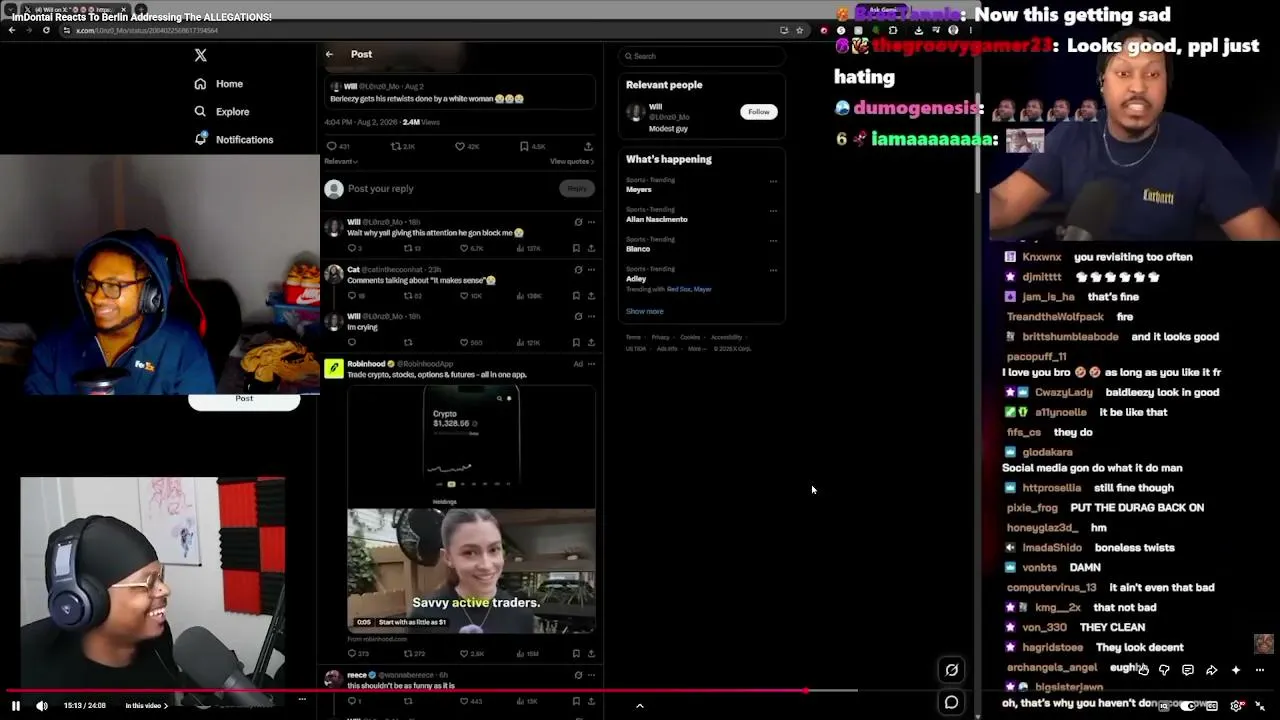Open the video player settings gear
Screen dimensions: 1280x720
pyautogui.click(x=1236, y=705)
